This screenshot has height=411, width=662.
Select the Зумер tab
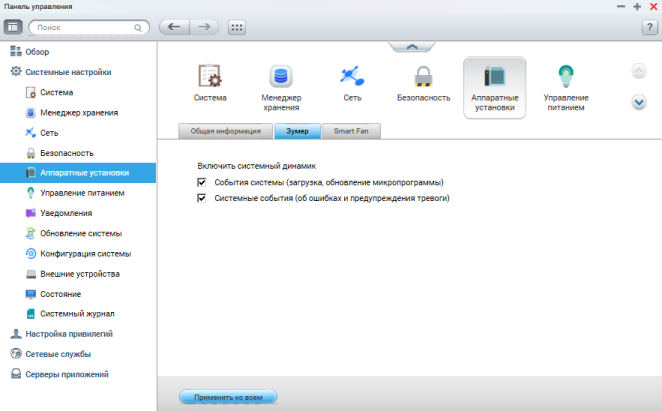coord(297,131)
